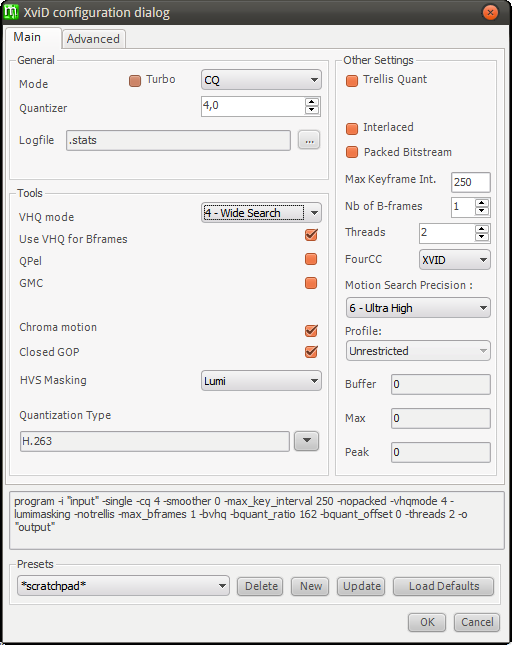This screenshot has width=512, height=645.
Task: Enable Trellis Quant checkbox
Action: (x=352, y=81)
